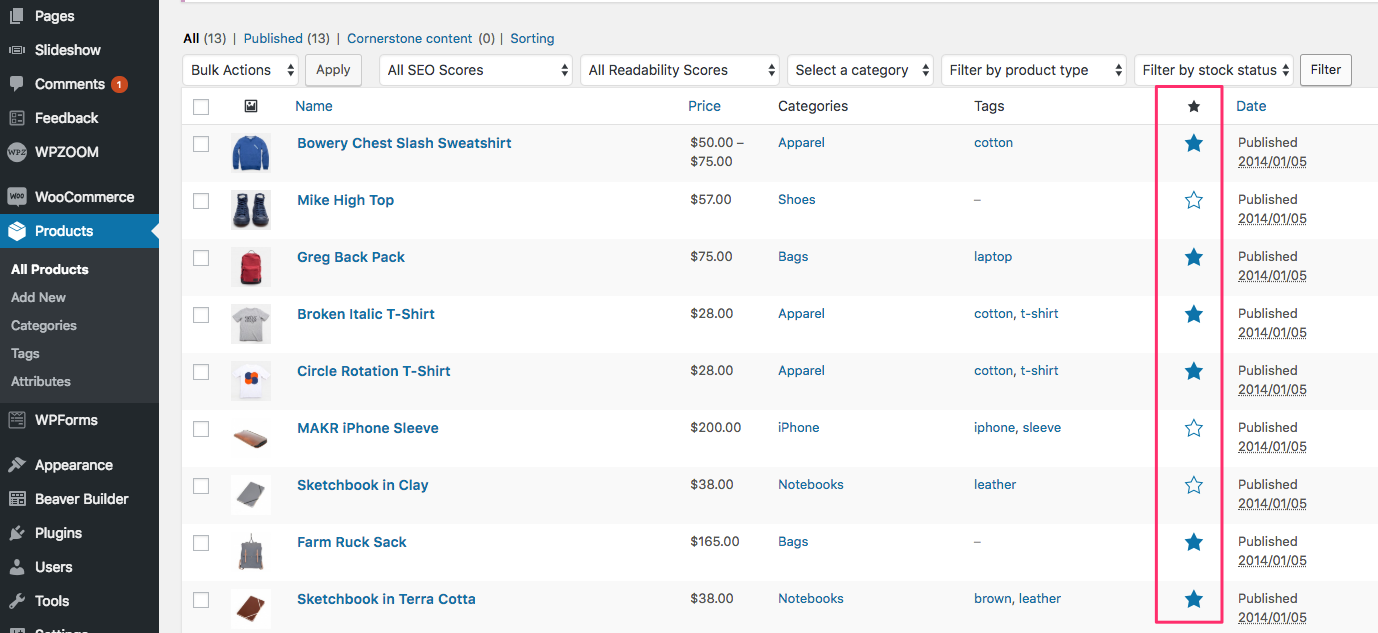This screenshot has height=633, width=1378.
Task: Check the select-all products checkbox
Action: (x=201, y=106)
